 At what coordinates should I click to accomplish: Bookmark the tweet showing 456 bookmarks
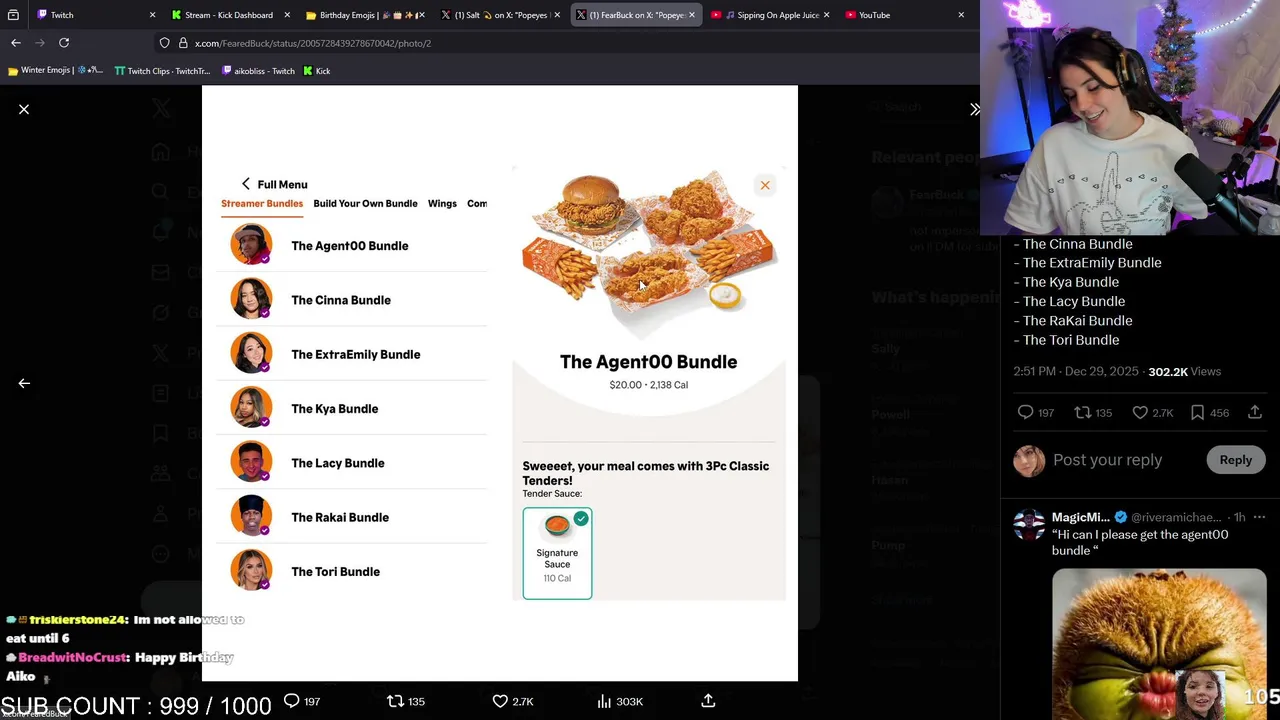pos(1197,412)
